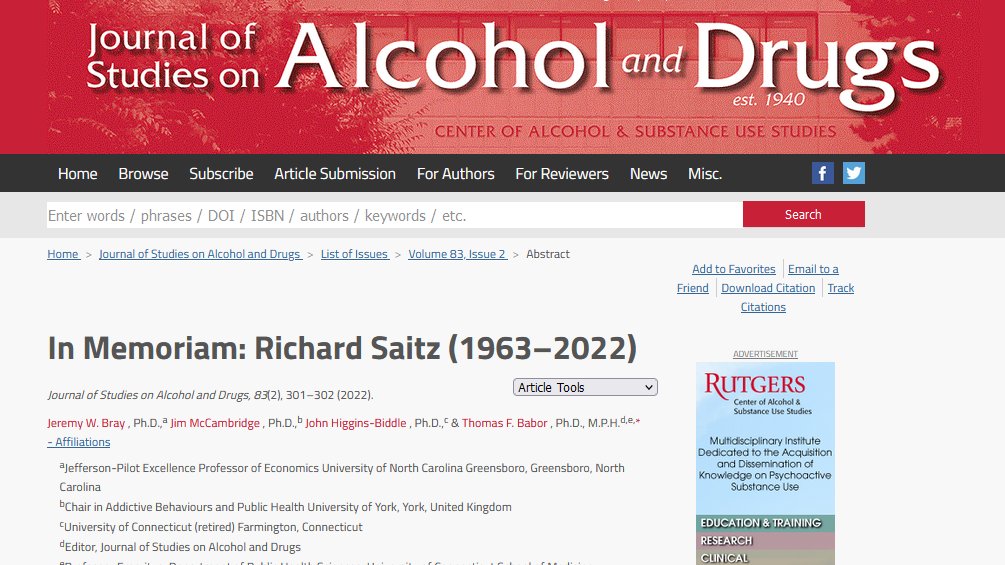This screenshot has width=1005, height=565.
Task: Open the For Authors menu
Action: (x=456, y=174)
